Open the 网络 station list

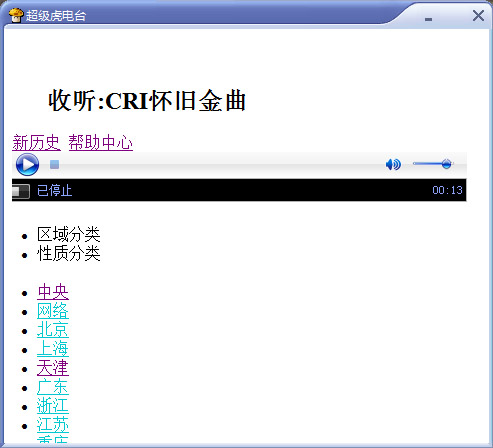pyautogui.click(x=53, y=311)
